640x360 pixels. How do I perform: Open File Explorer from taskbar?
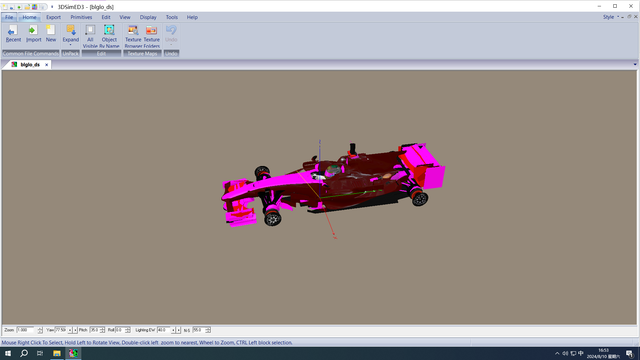pyautogui.click(x=57, y=353)
